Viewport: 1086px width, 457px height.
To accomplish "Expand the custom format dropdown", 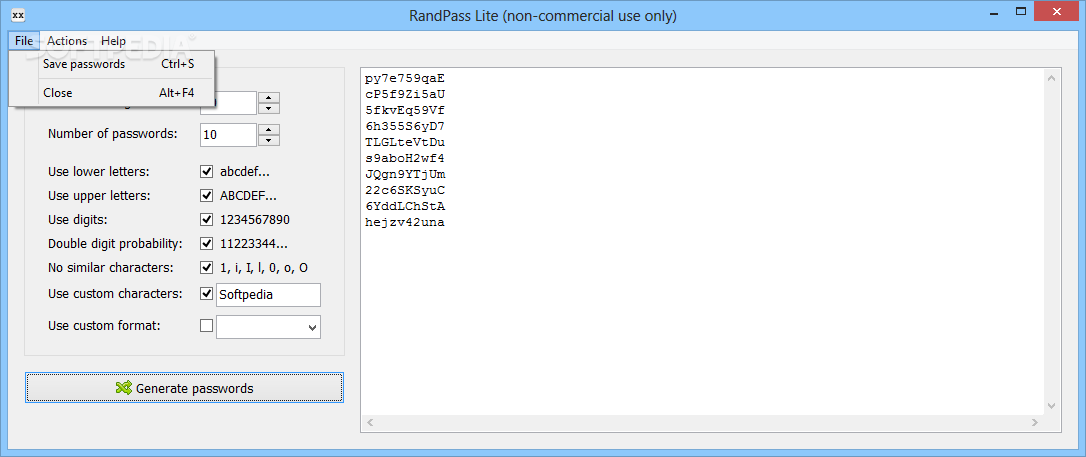I will pyautogui.click(x=312, y=328).
